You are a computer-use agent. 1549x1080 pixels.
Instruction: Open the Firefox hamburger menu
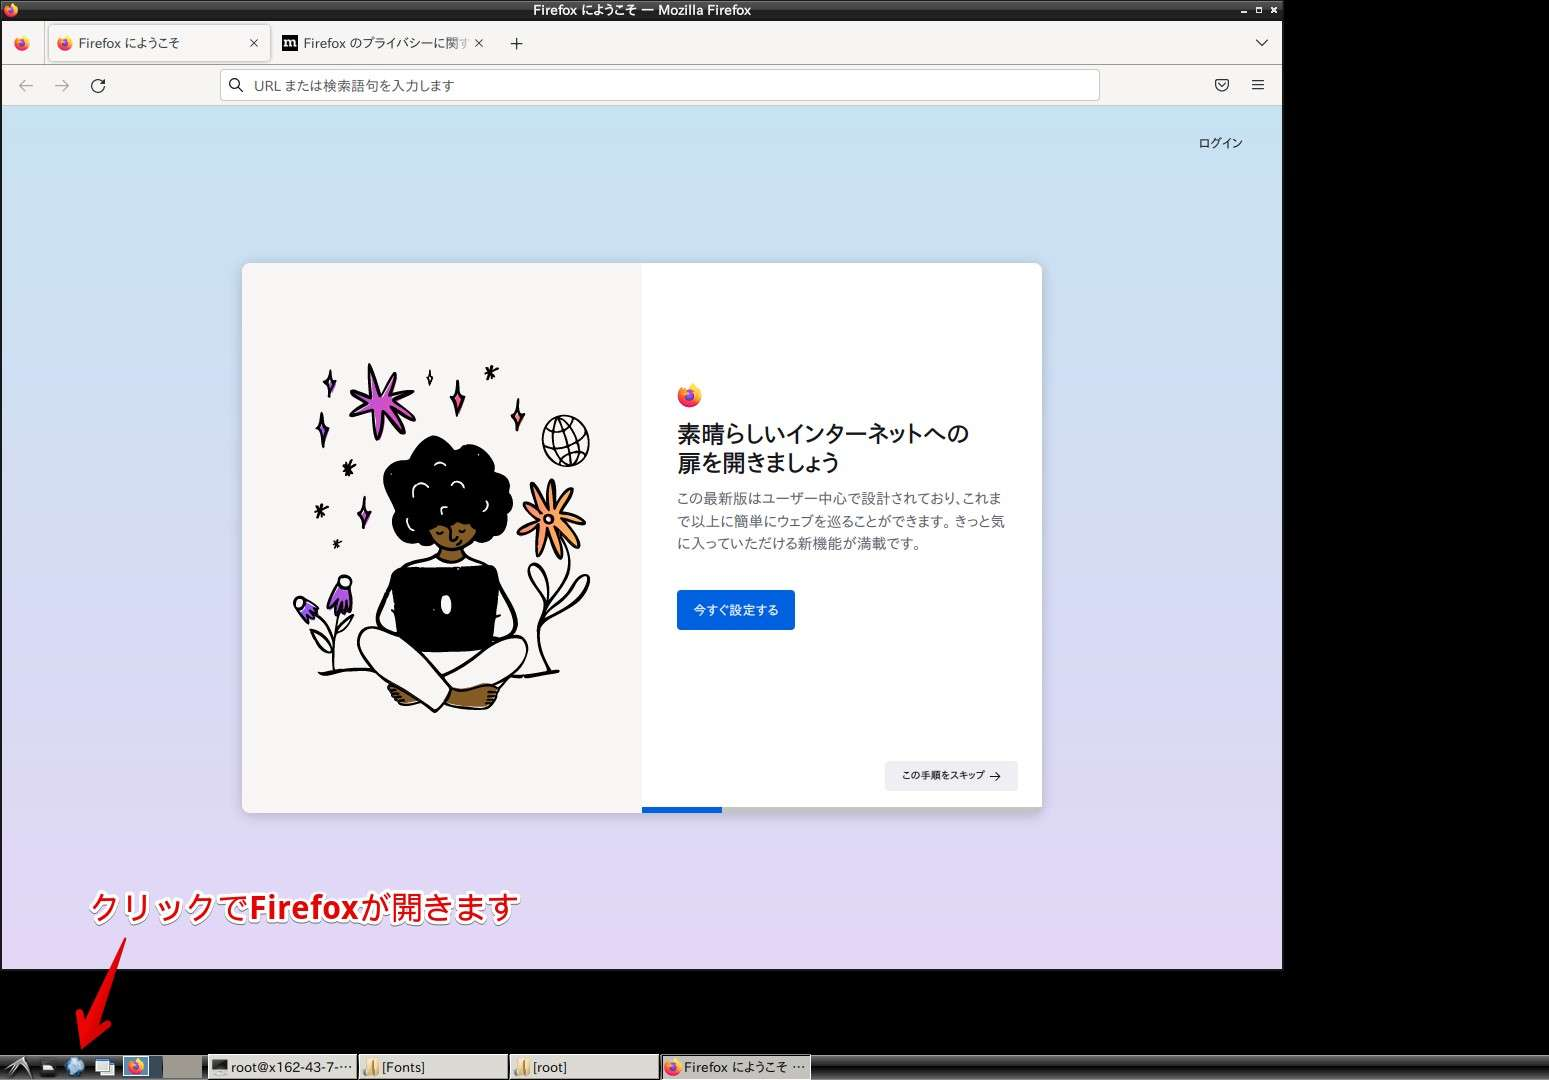tap(1258, 86)
